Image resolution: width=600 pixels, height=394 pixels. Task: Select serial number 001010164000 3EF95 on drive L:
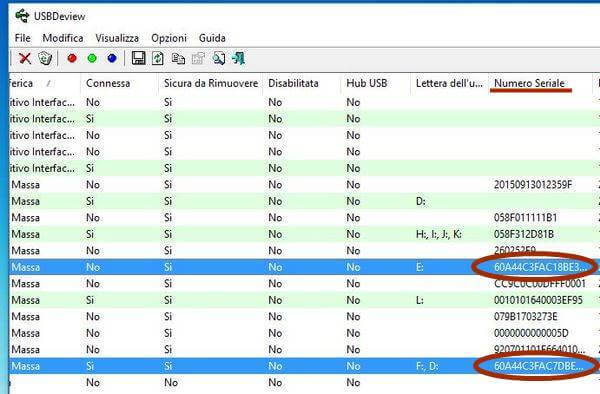(538, 300)
